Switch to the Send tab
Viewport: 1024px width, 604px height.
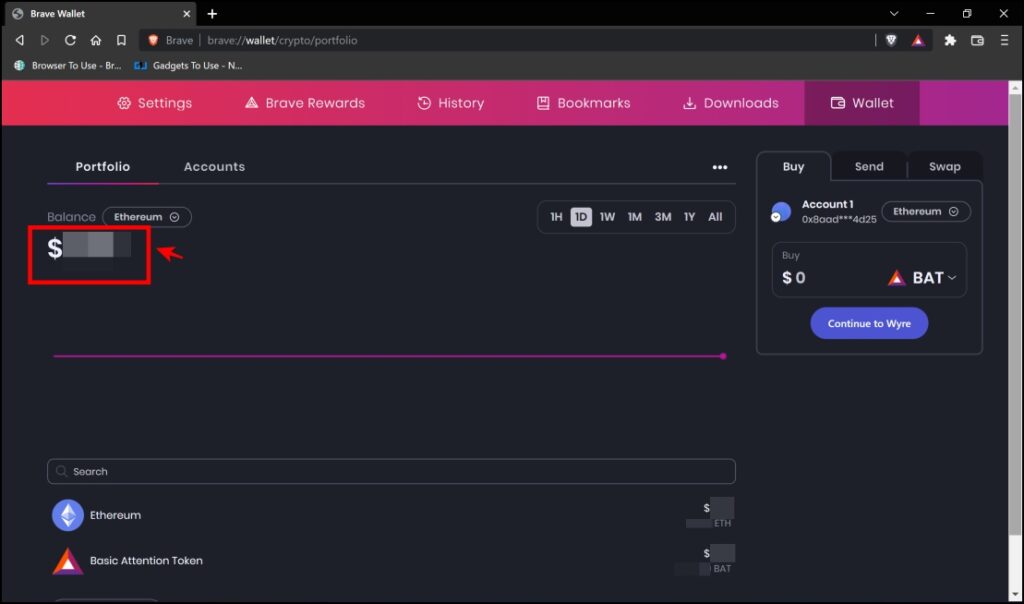(x=869, y=167)
